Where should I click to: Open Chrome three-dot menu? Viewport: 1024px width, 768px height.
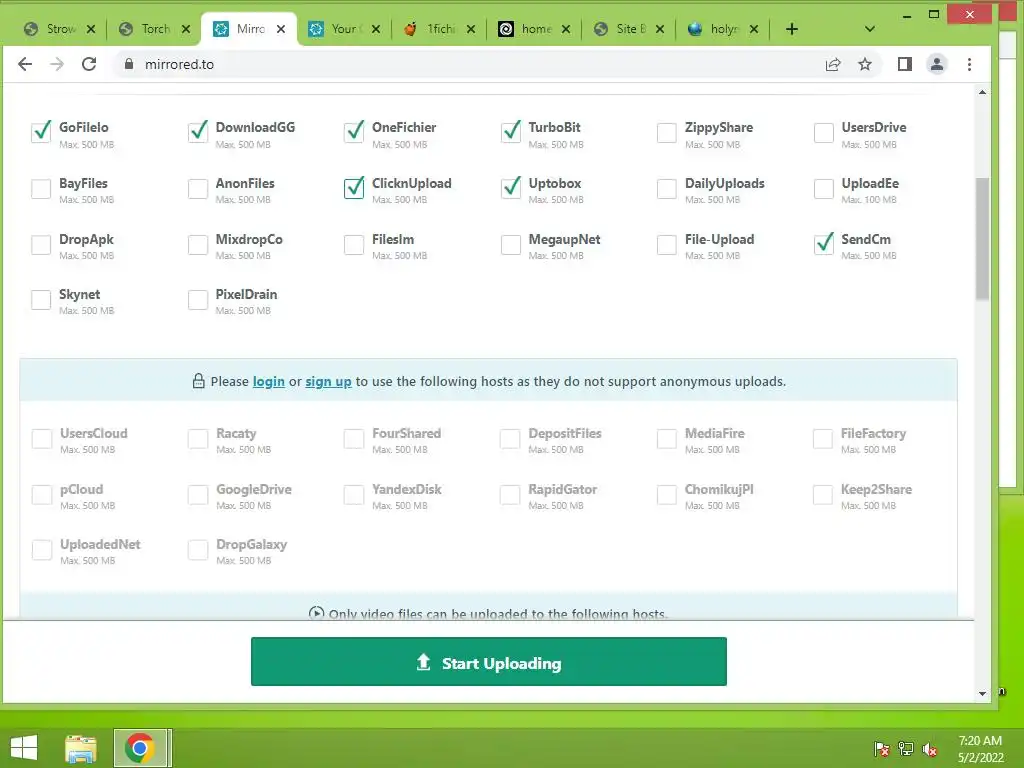click(x=969, y=64)
